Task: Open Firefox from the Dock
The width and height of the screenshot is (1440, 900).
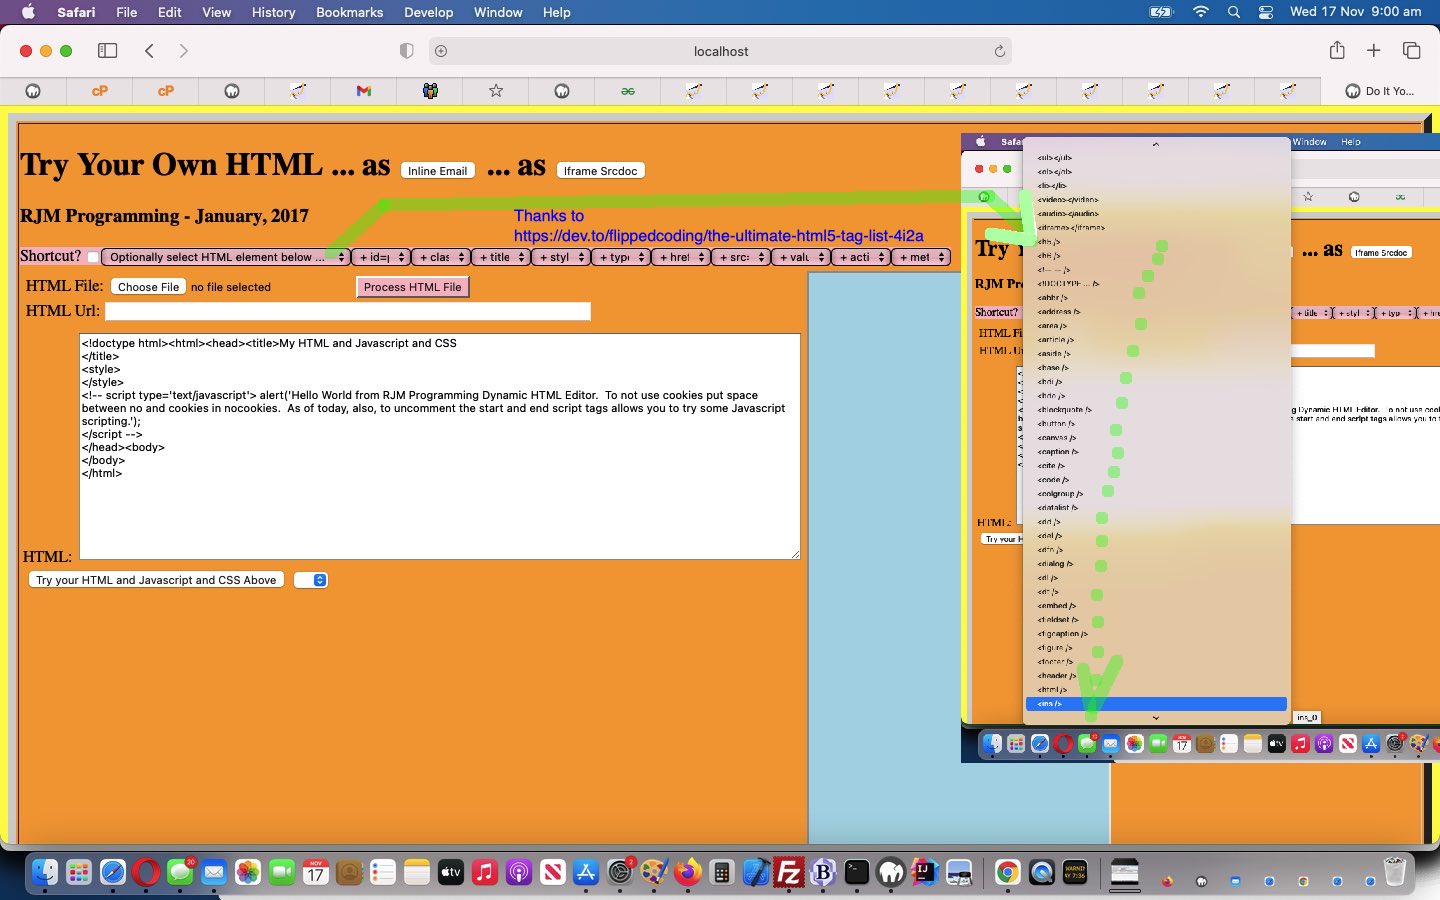Action: [687, 873]
